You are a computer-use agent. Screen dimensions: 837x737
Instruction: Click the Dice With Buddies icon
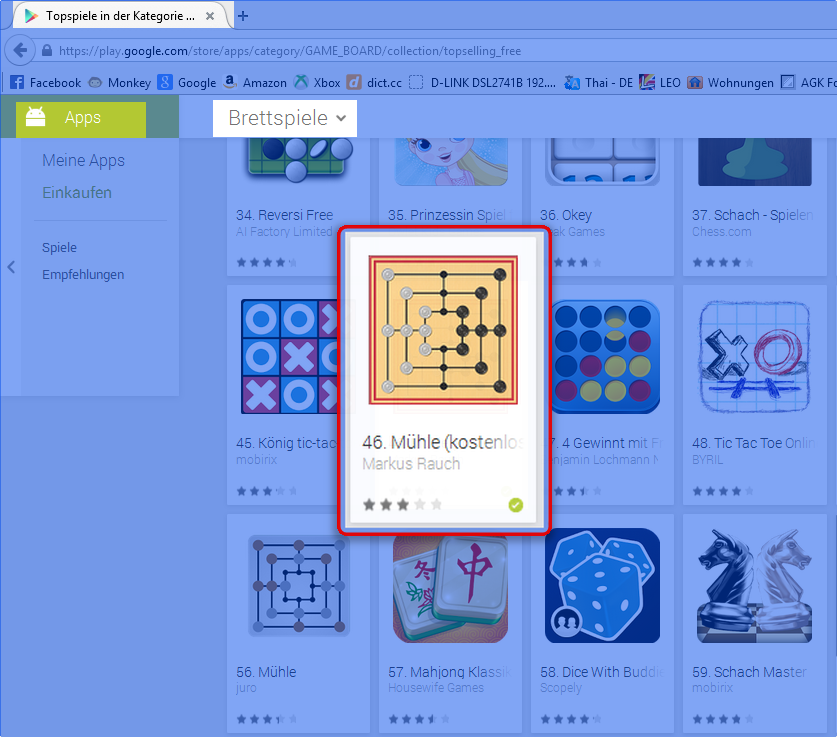coord(602,586)
